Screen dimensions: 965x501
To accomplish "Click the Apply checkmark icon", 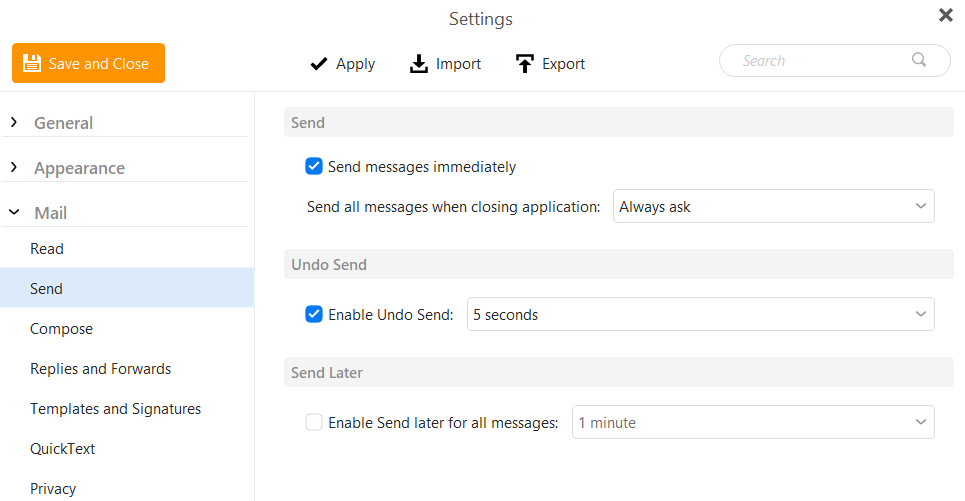I will click(x=319, y=64).
